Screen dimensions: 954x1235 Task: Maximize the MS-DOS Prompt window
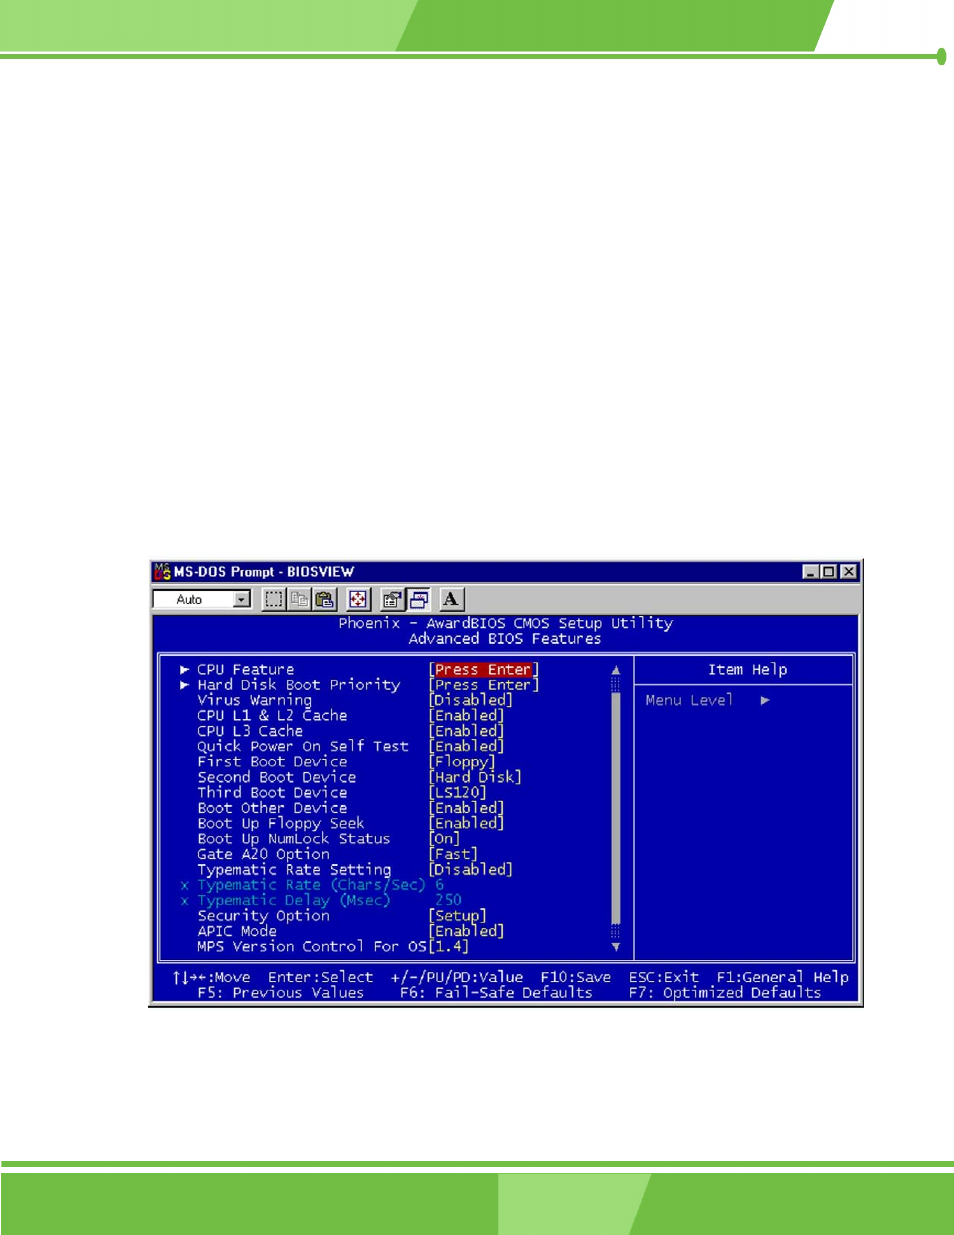828,572
